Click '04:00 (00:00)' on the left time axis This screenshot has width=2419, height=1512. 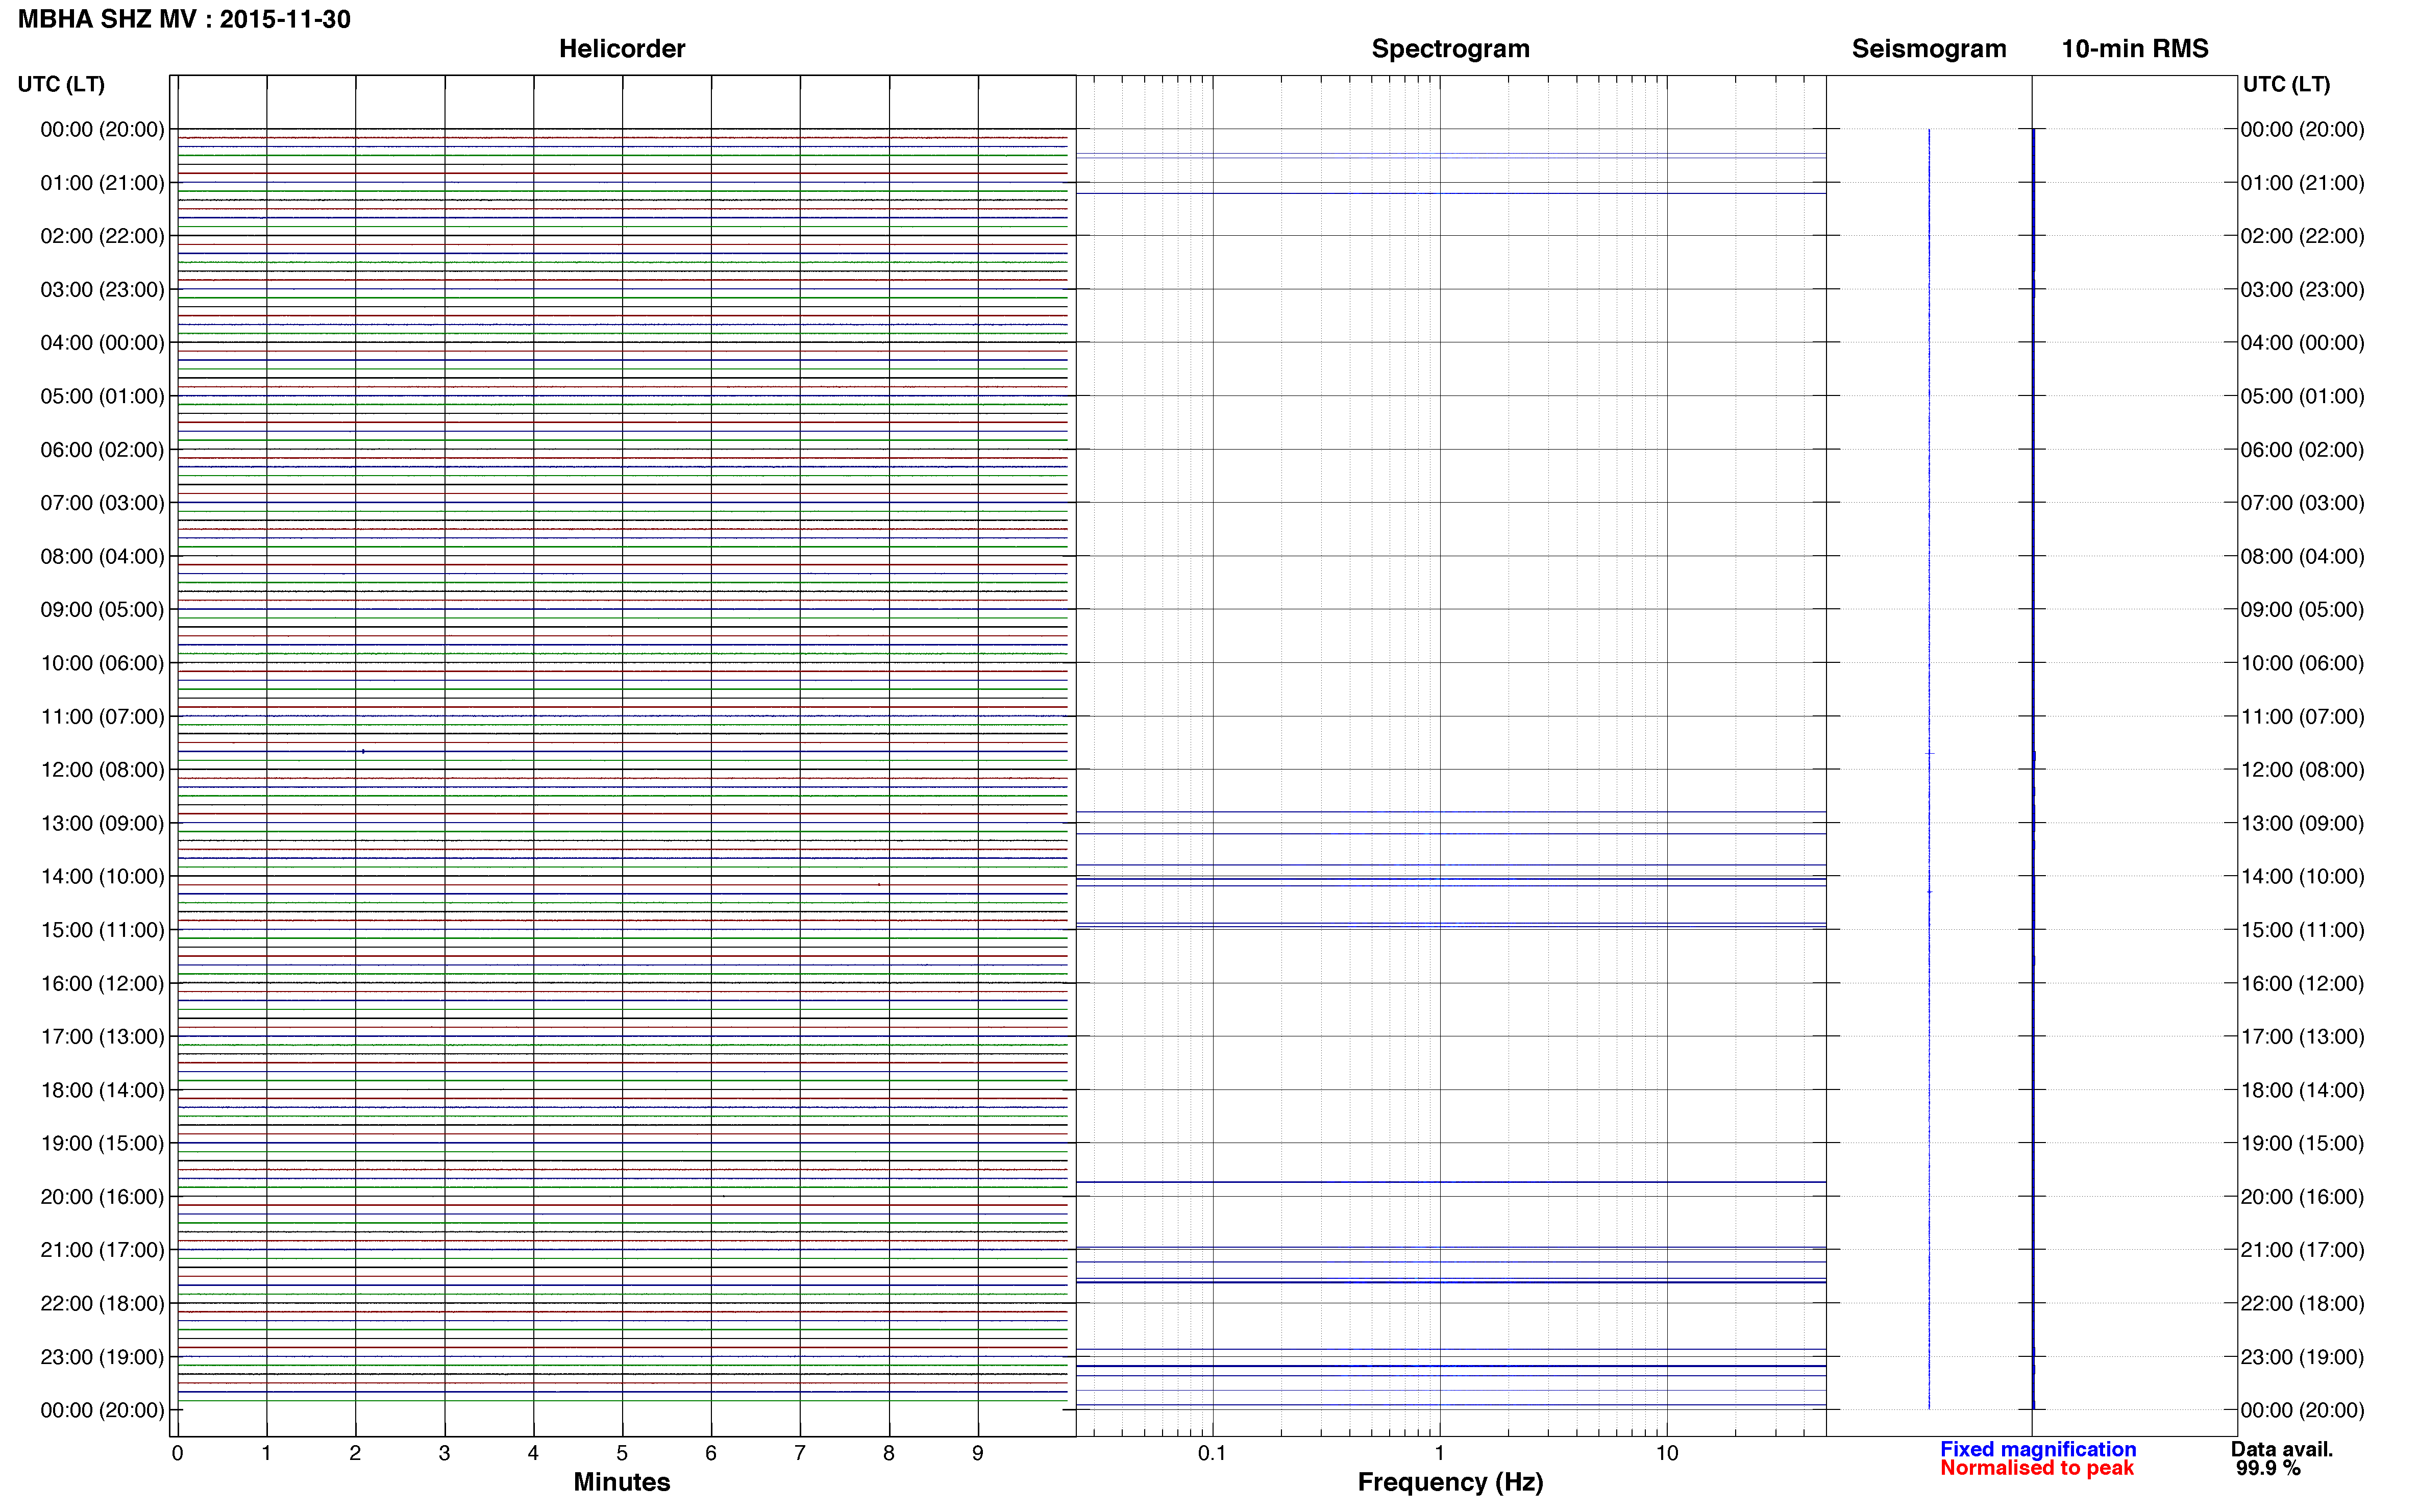[102, 343]
